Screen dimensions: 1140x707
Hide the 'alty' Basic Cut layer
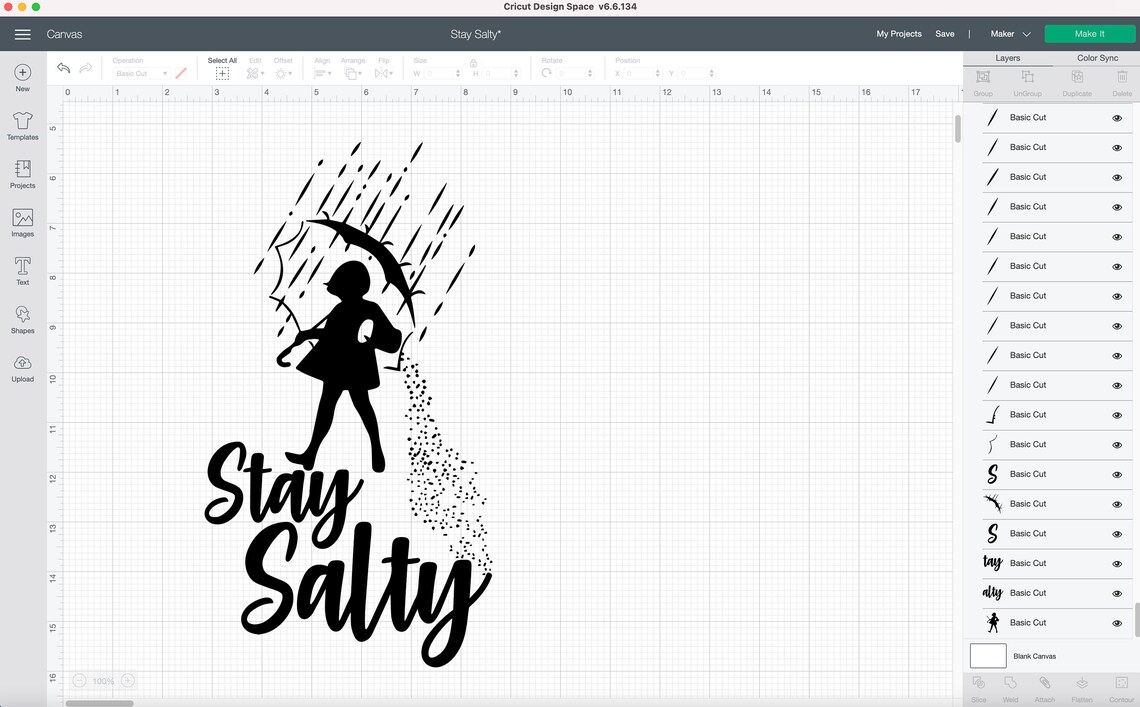(1117, 592)
